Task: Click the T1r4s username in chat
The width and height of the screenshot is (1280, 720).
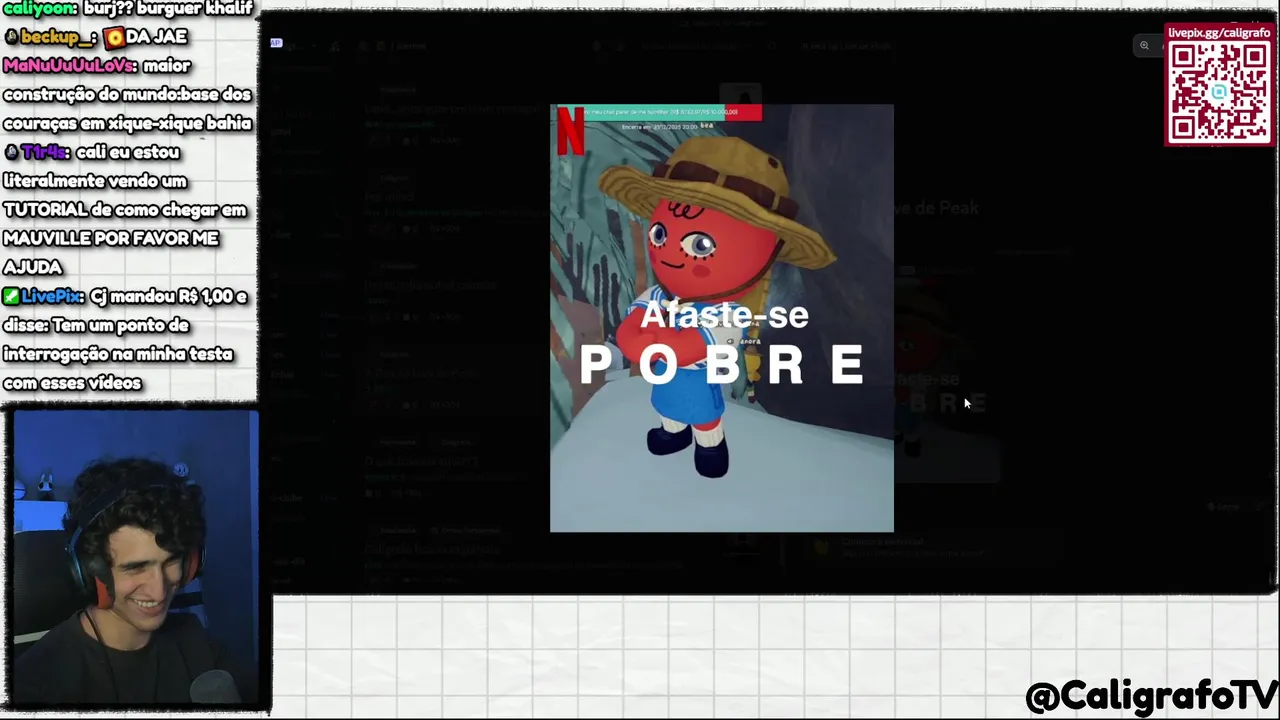Action: [44, 153]
